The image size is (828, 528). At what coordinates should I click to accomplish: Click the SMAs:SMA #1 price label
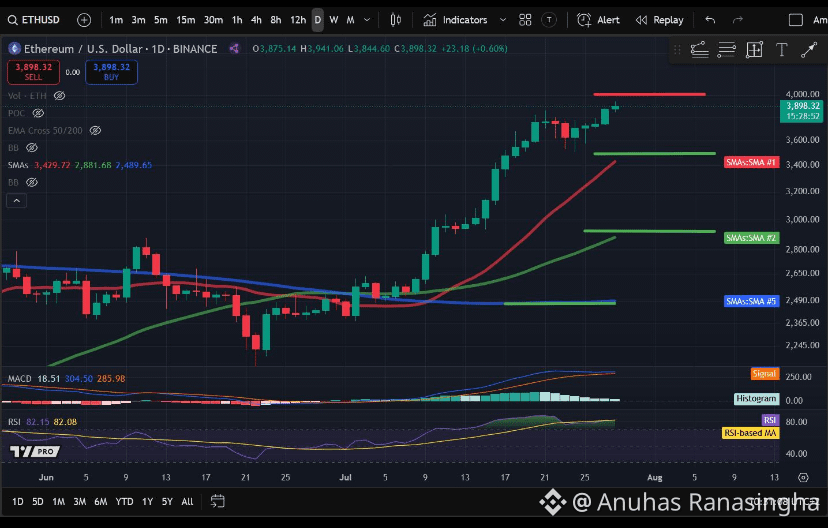click(x=751, y=162)
